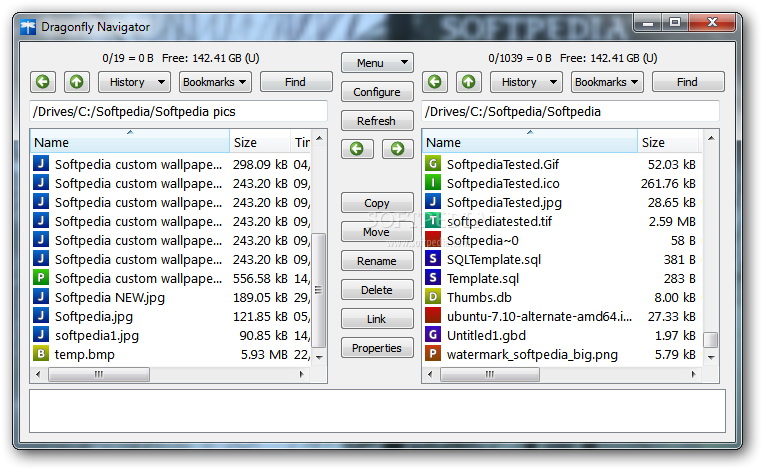Click the P icon of watermark_softpedia_big.png
This screenshot has height=470, width=763.
tap(433, 354)
